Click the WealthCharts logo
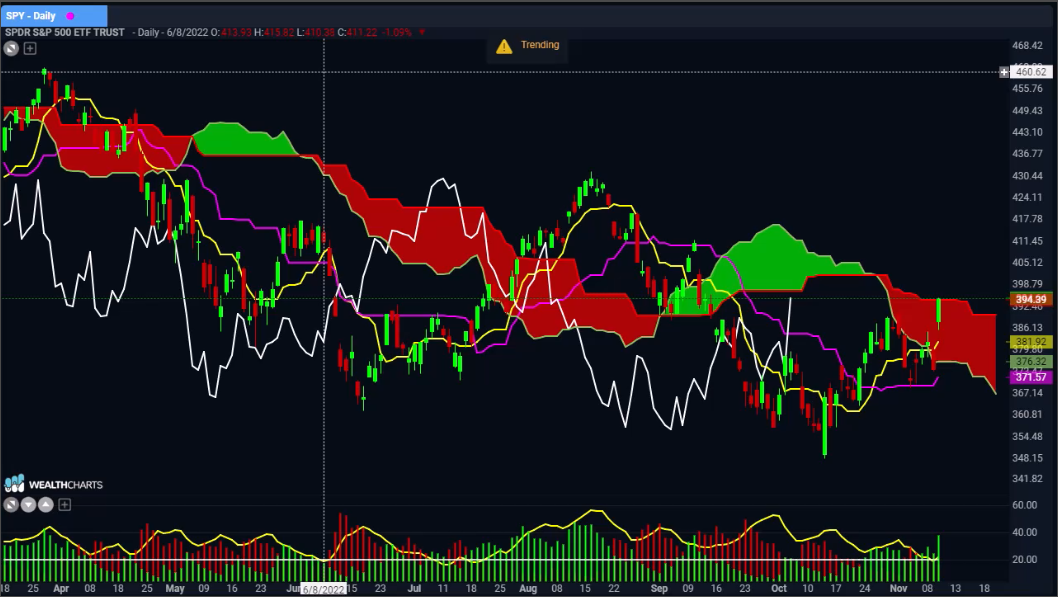This screenshot has width=1058, height=597. tap(53, 484)
